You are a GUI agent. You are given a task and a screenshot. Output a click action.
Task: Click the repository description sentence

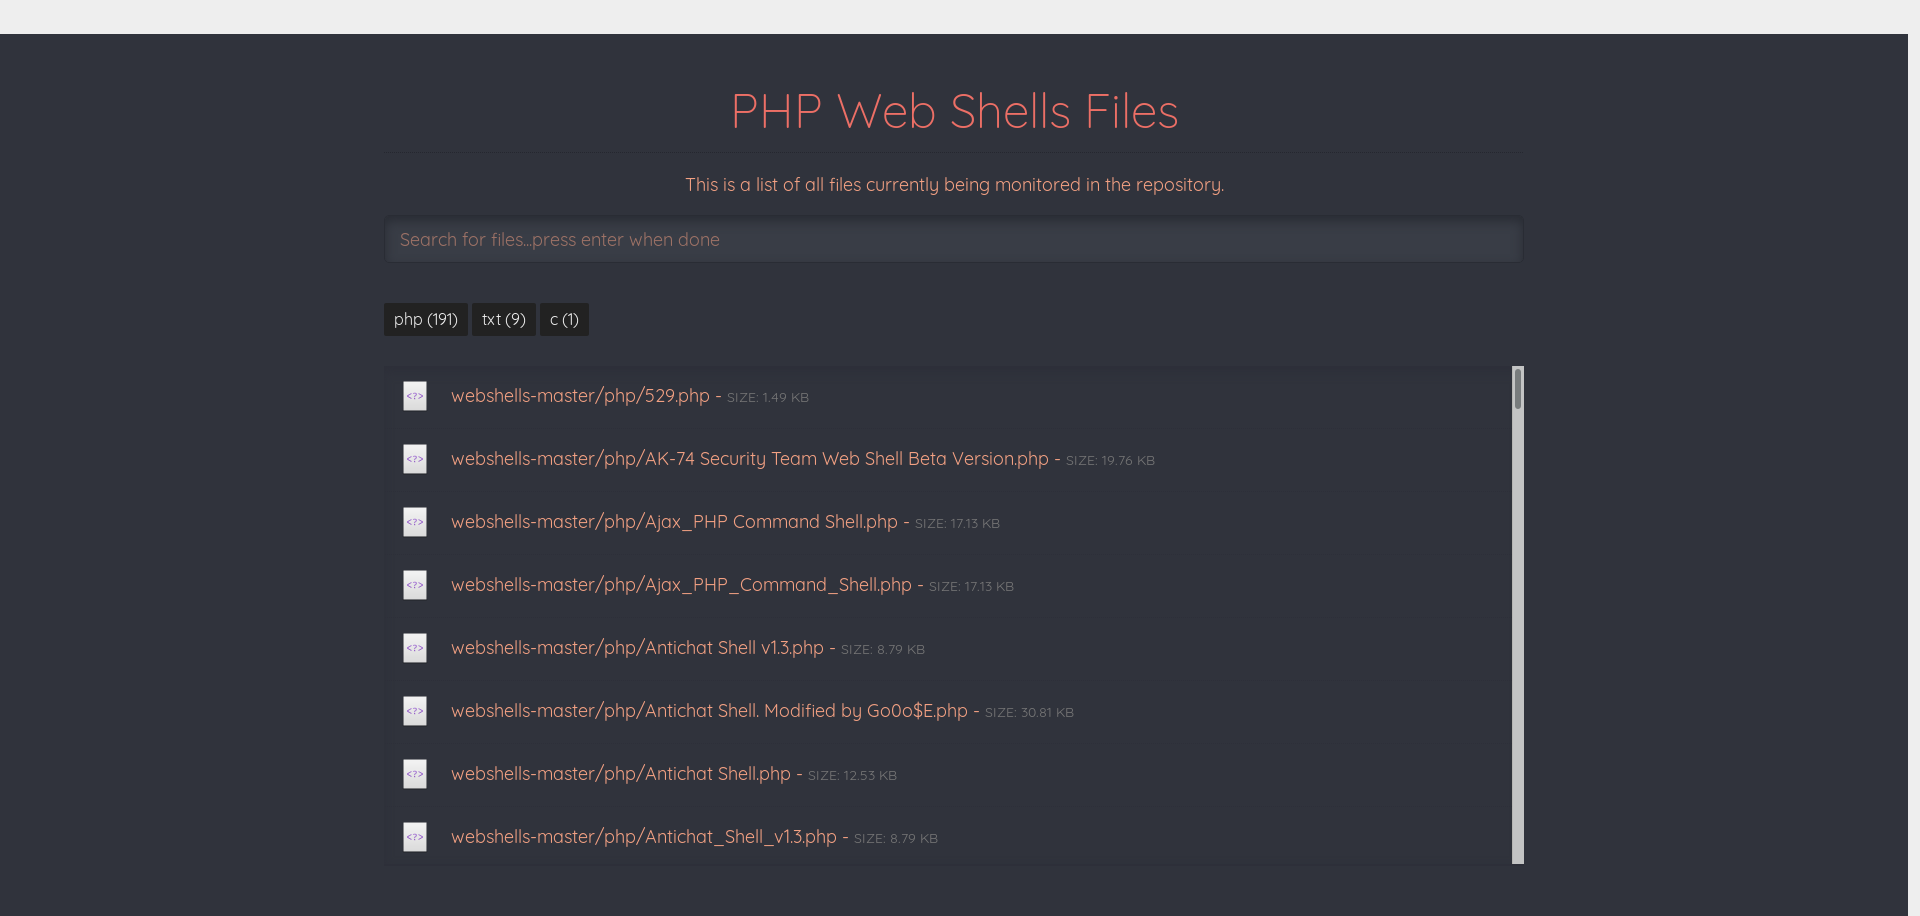[954, 185]
